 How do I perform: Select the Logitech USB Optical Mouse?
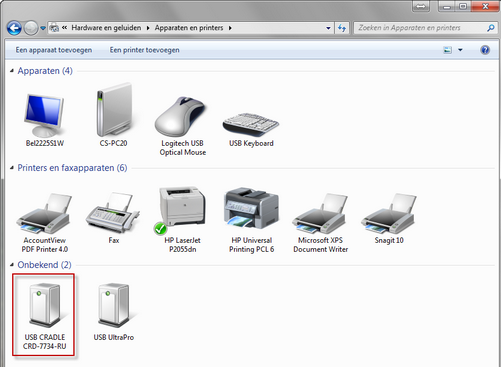[182, 126]
